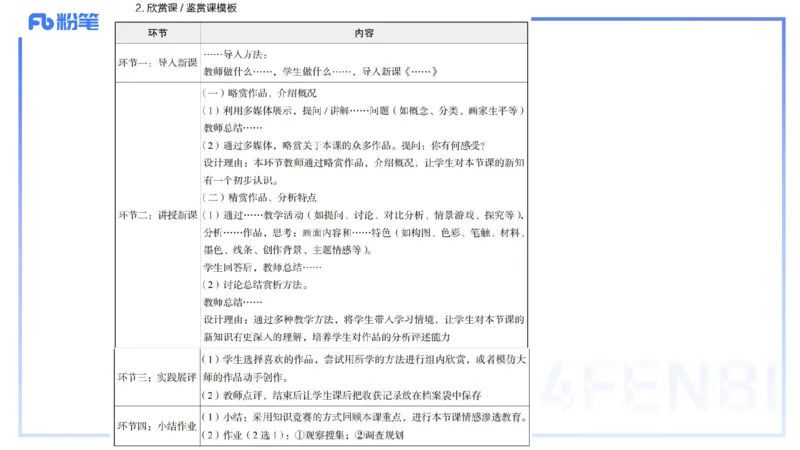Screen dimensions: 800x450
Task: Click the subheading '（一）略赏作品、介绍概况'
Action: 260,93
